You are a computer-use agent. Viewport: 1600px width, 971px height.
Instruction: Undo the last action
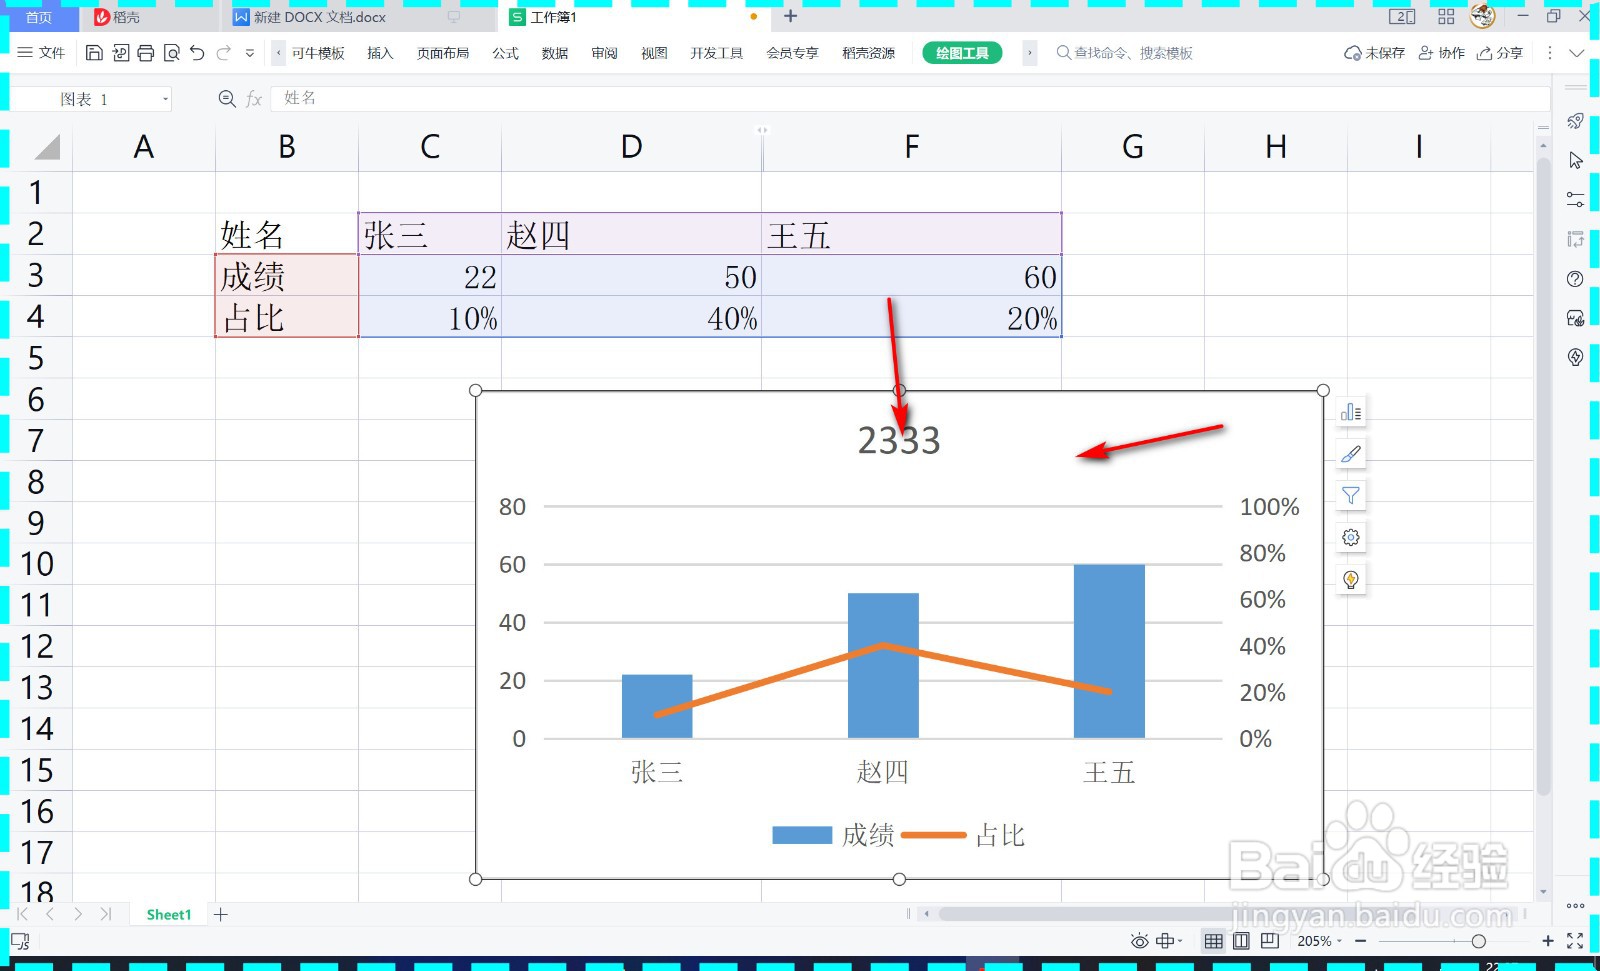[197, 53]
